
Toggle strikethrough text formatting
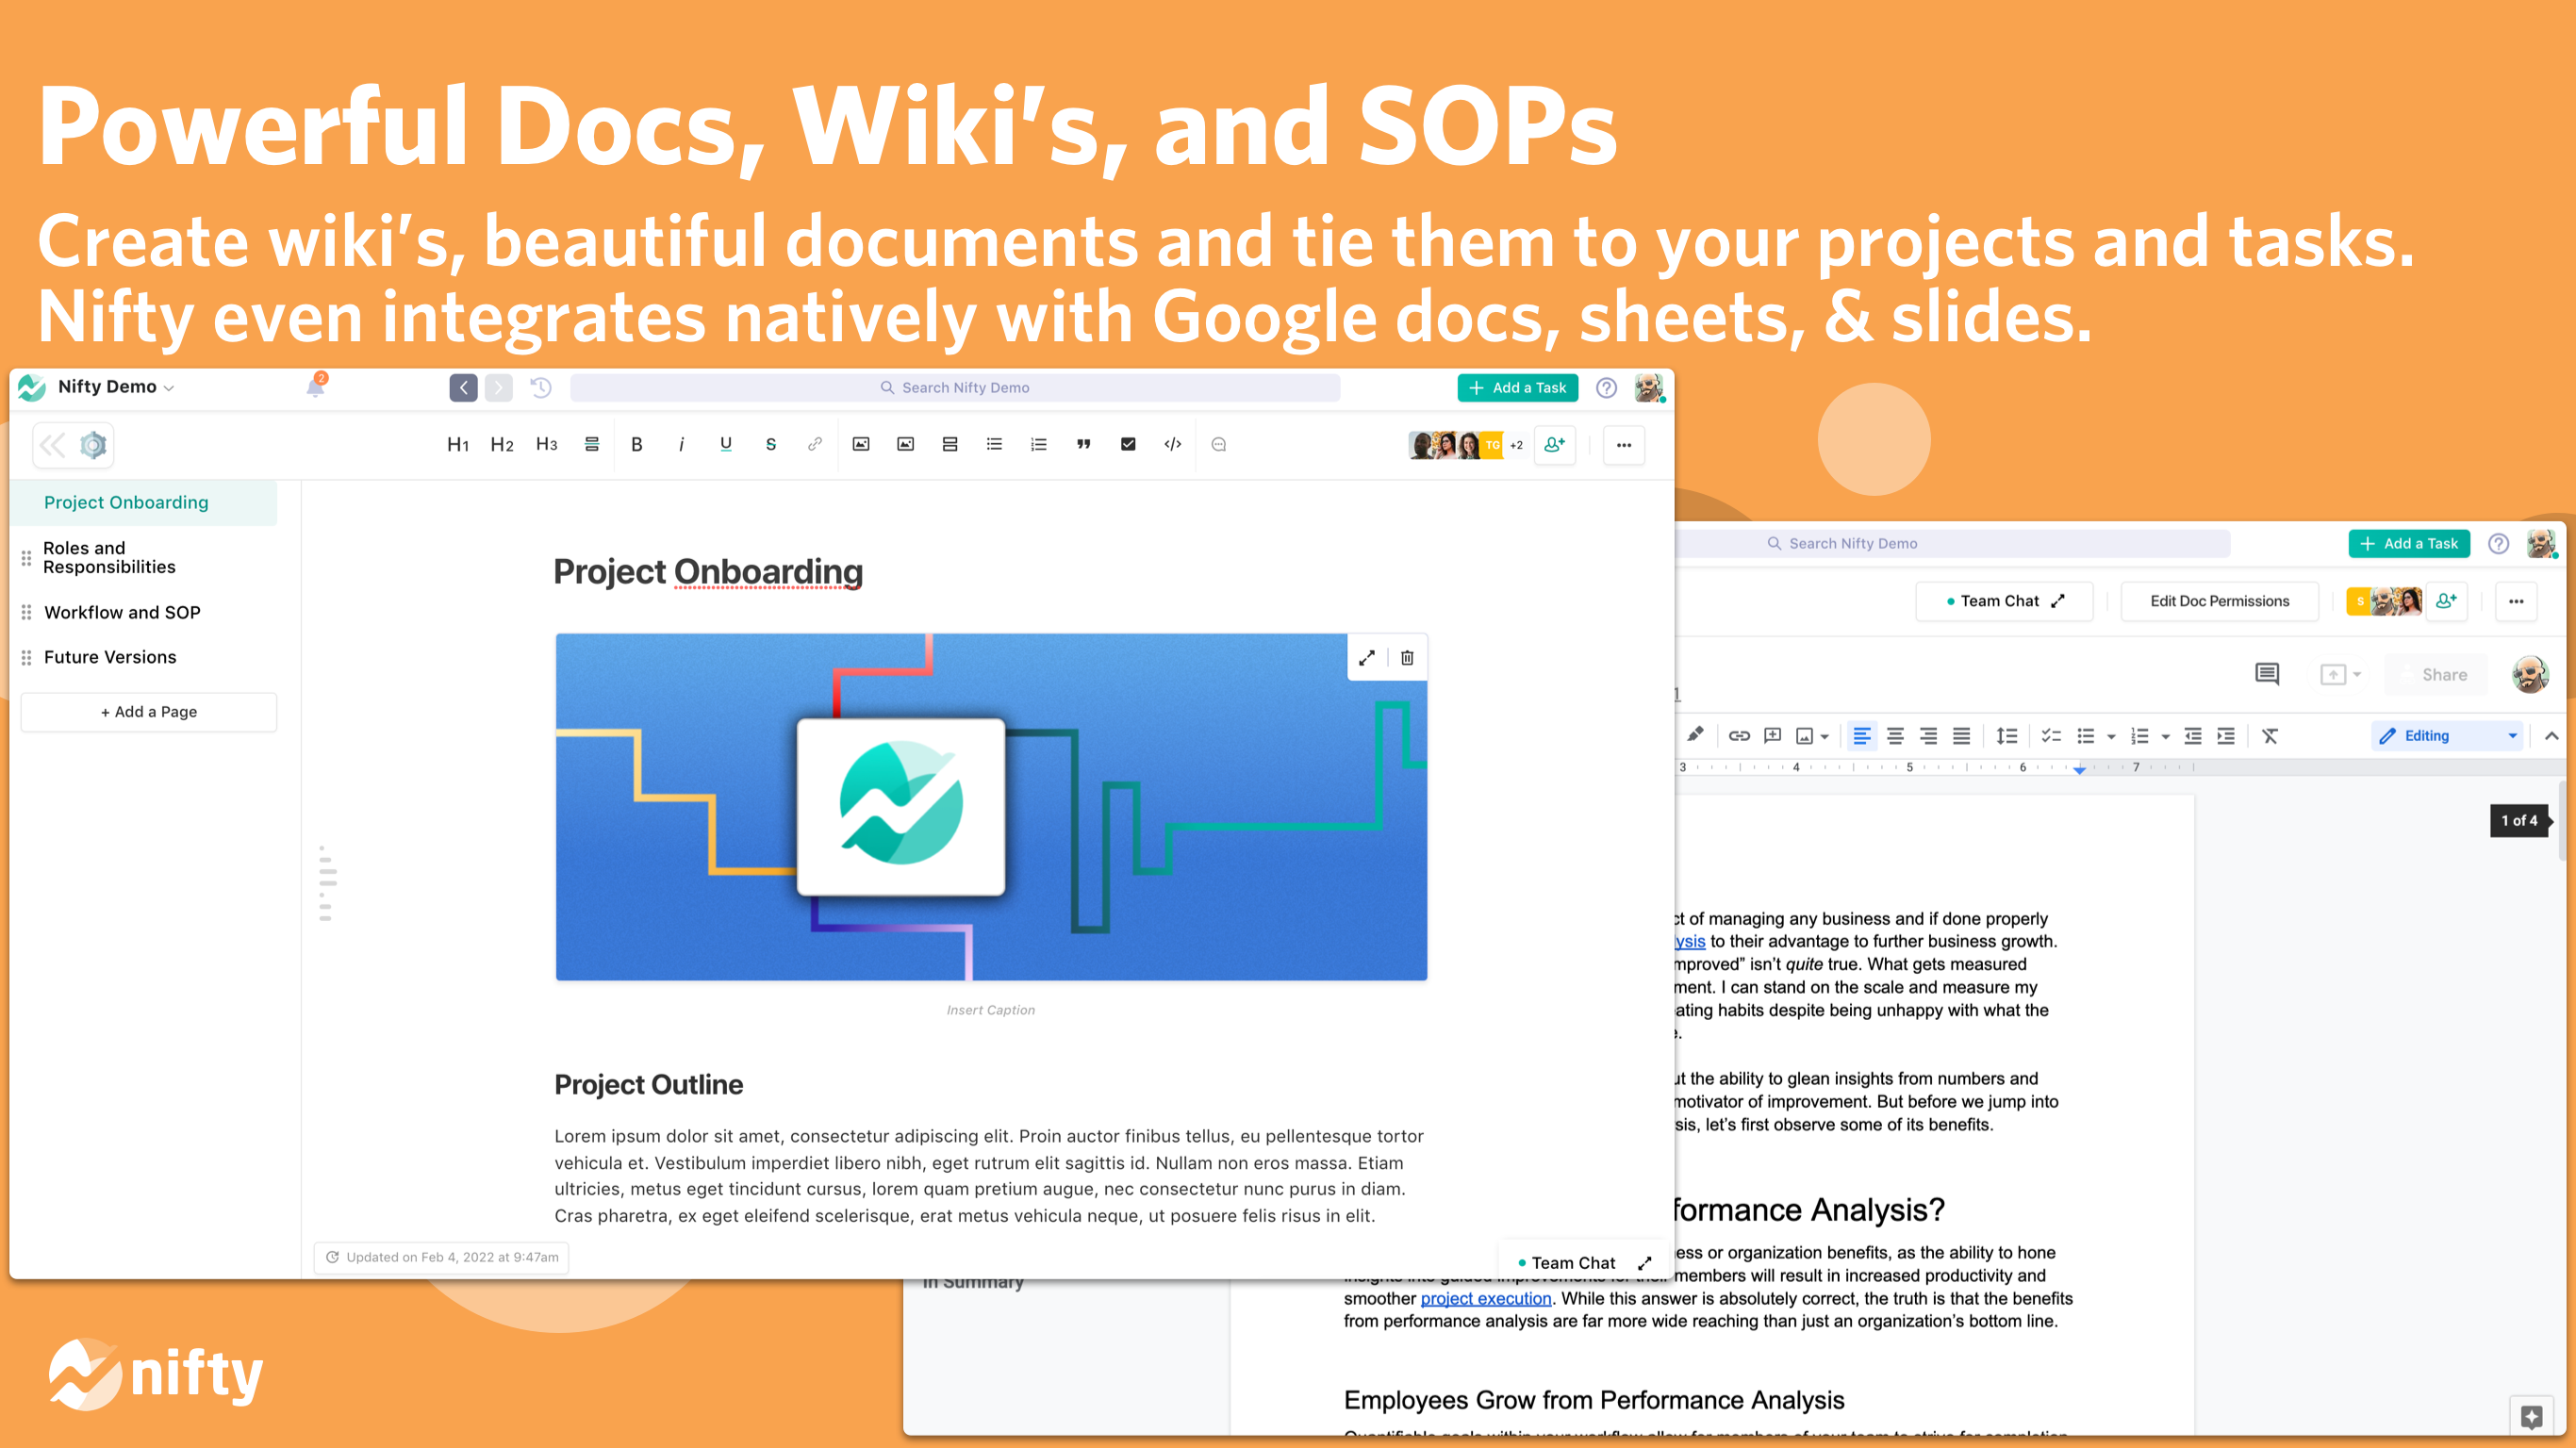point(770,445)
